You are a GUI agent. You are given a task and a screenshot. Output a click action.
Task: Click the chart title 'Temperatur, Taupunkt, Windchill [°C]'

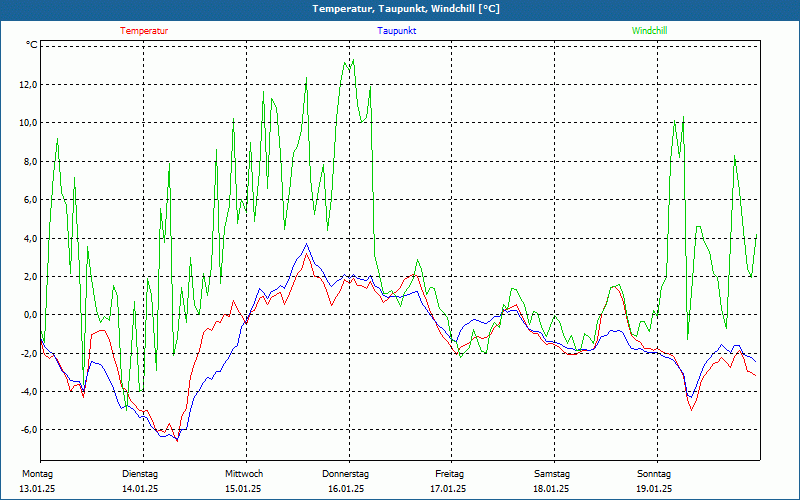point(406,9)
